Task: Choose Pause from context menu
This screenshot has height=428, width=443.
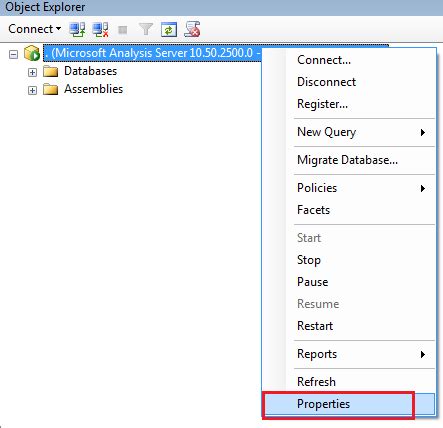Action: [x=349, y=282]
